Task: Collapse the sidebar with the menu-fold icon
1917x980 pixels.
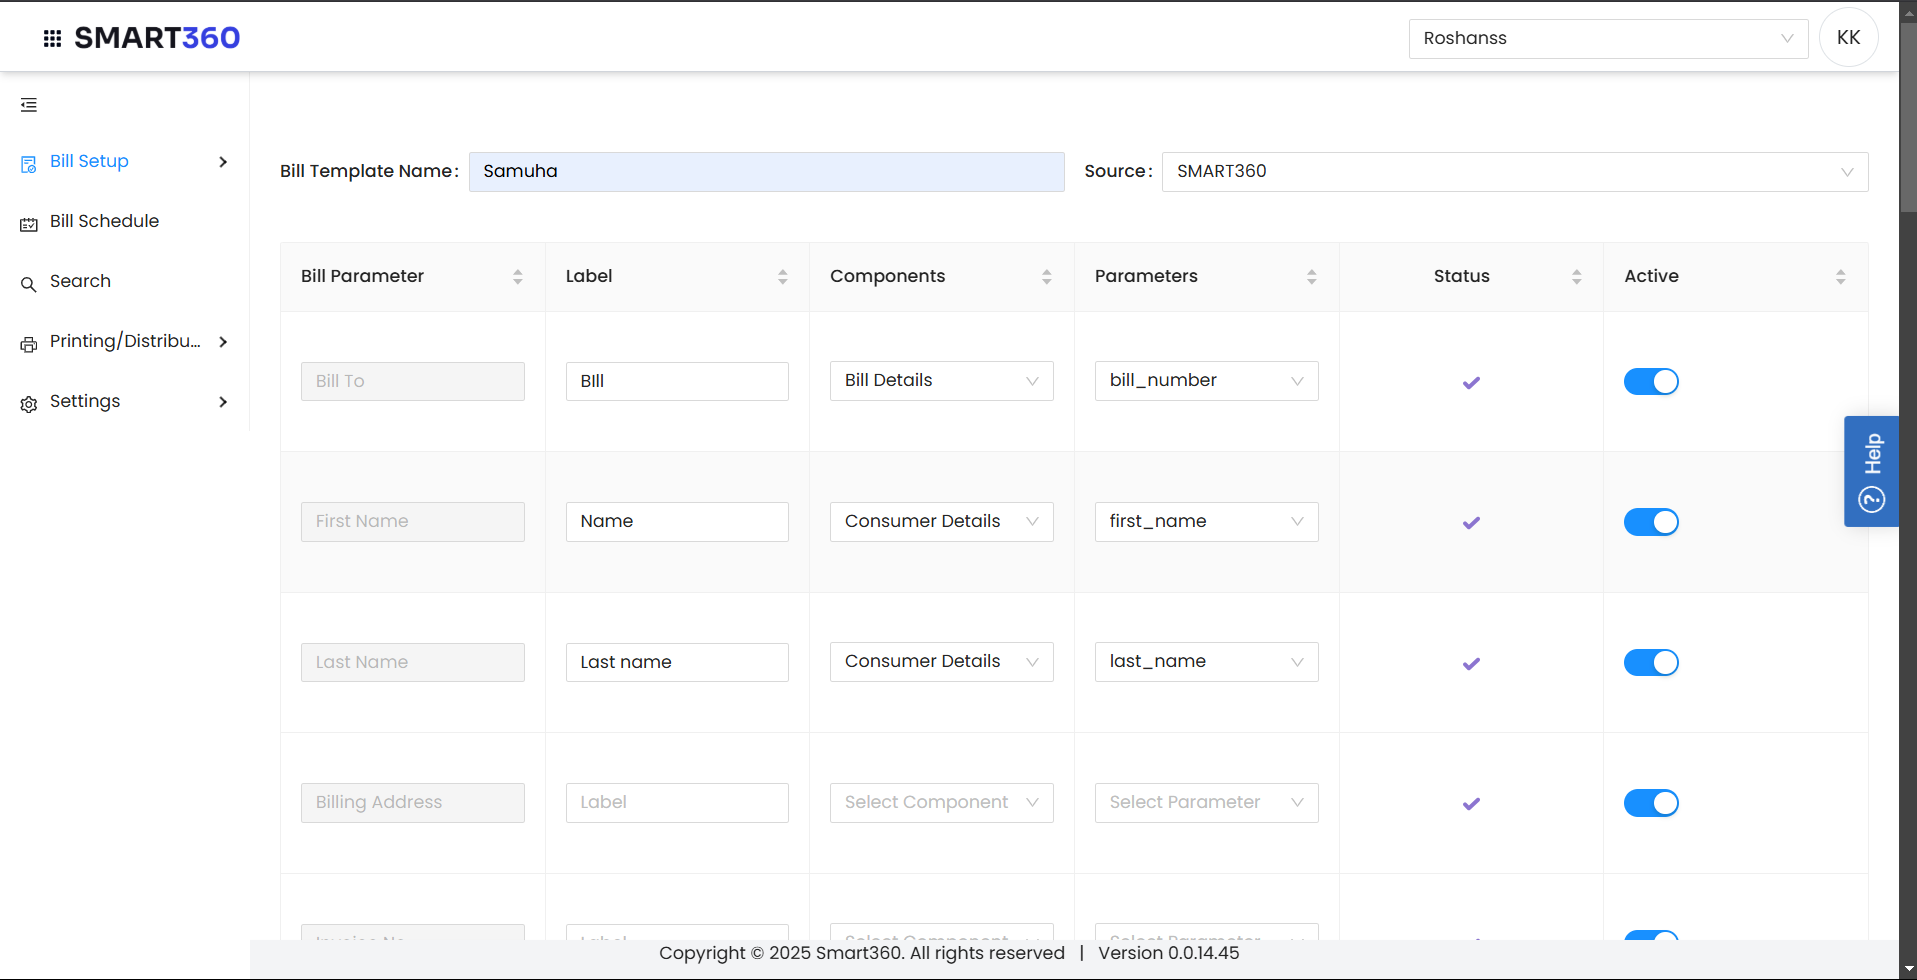Action: (x=29, y=105)
